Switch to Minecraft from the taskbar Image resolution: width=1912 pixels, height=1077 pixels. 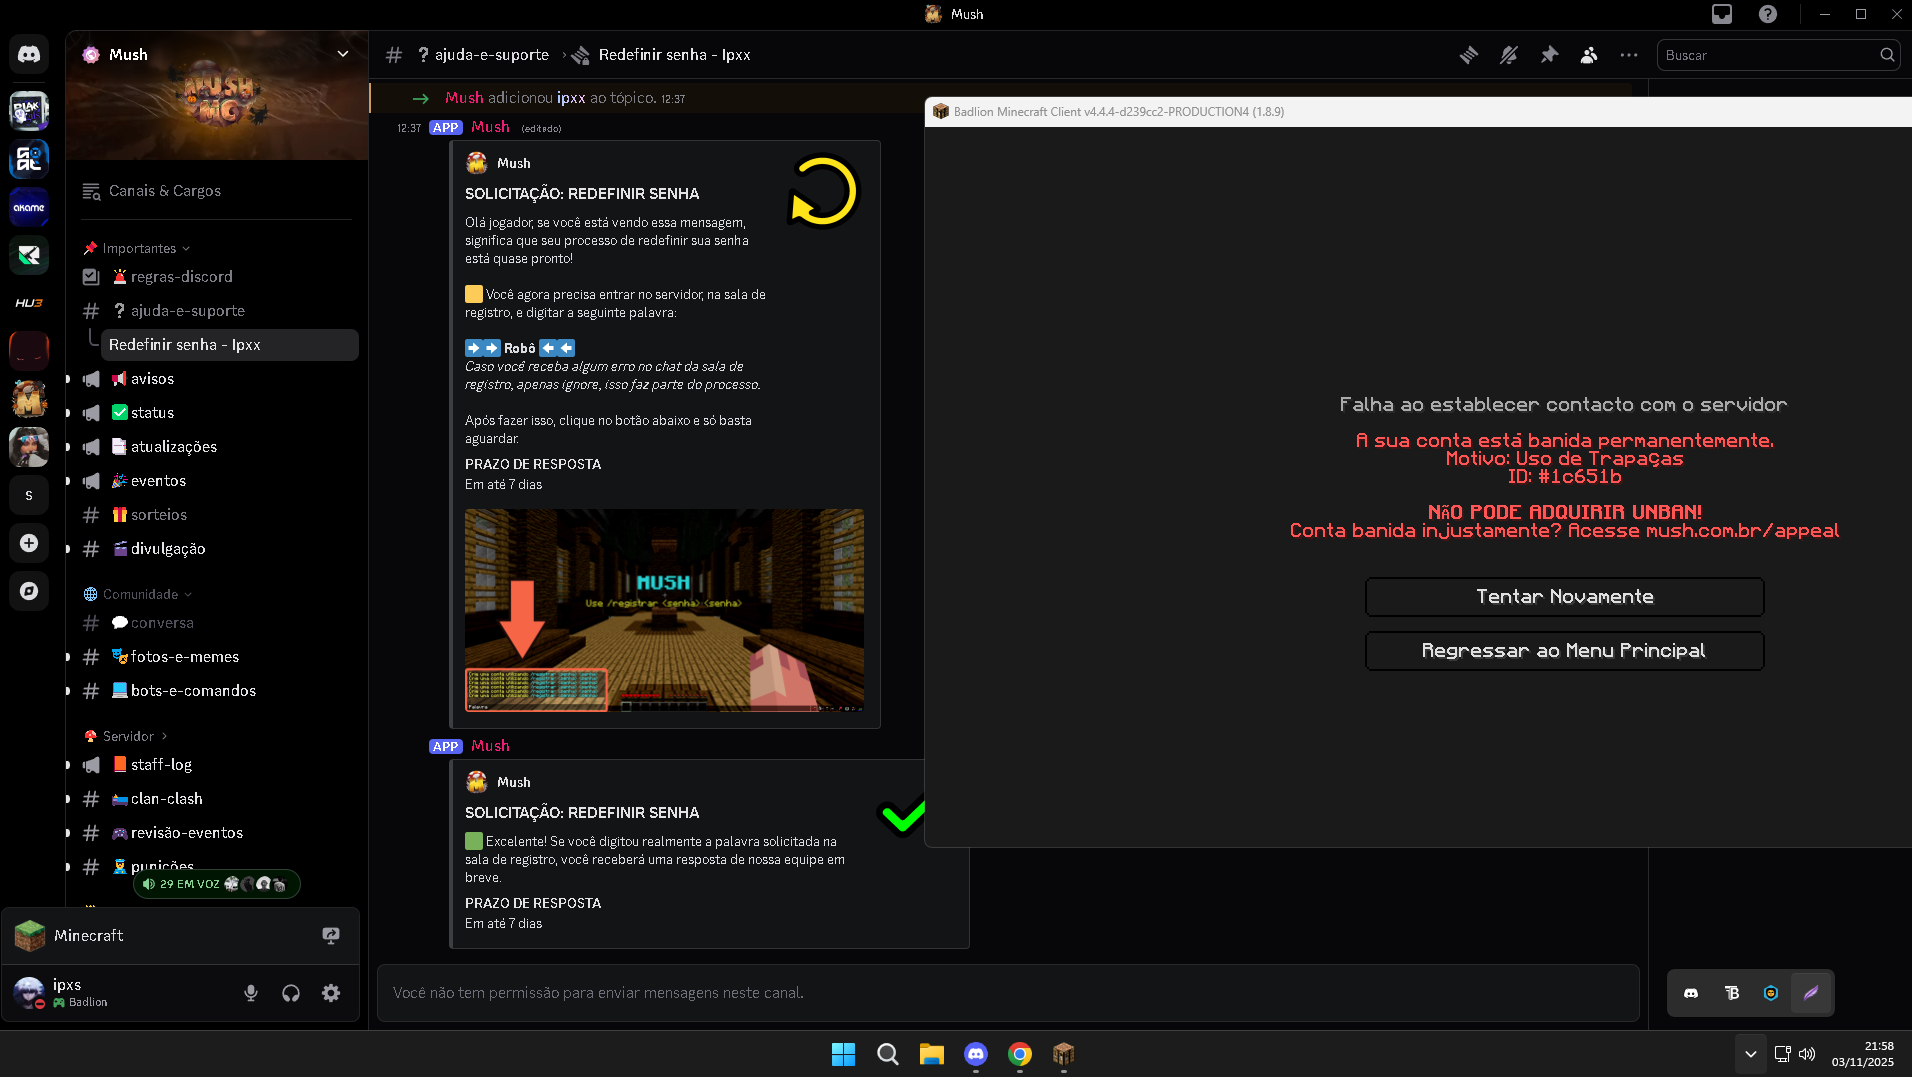click(x=1063, y=1054)
